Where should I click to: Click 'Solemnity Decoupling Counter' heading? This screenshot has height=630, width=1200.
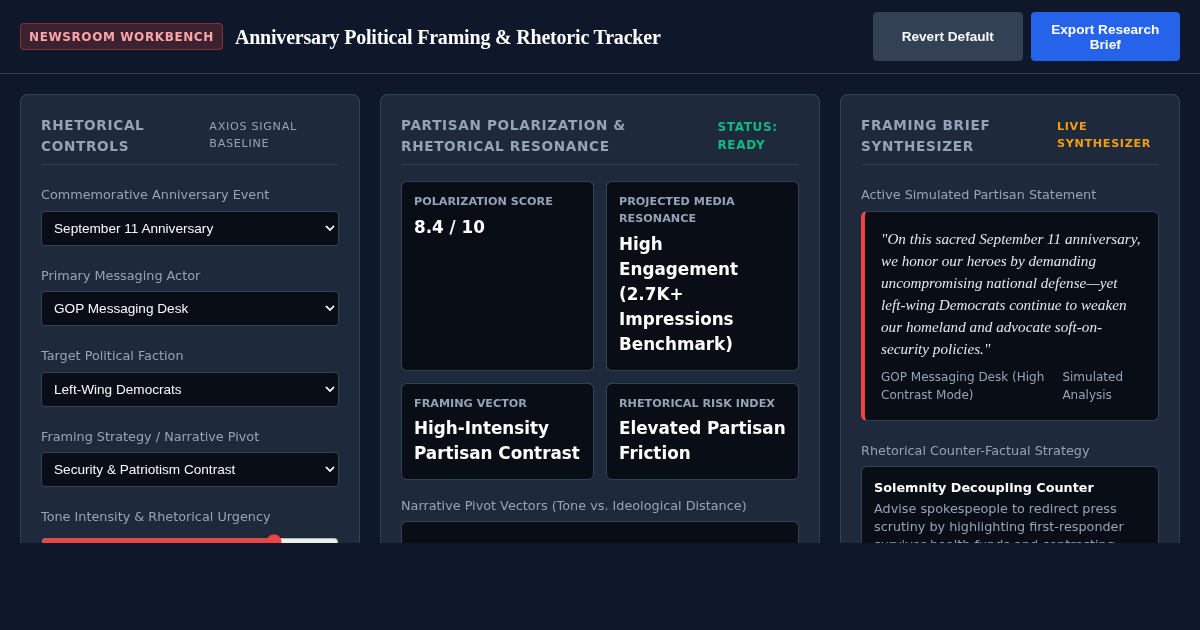tap(984, 488)
